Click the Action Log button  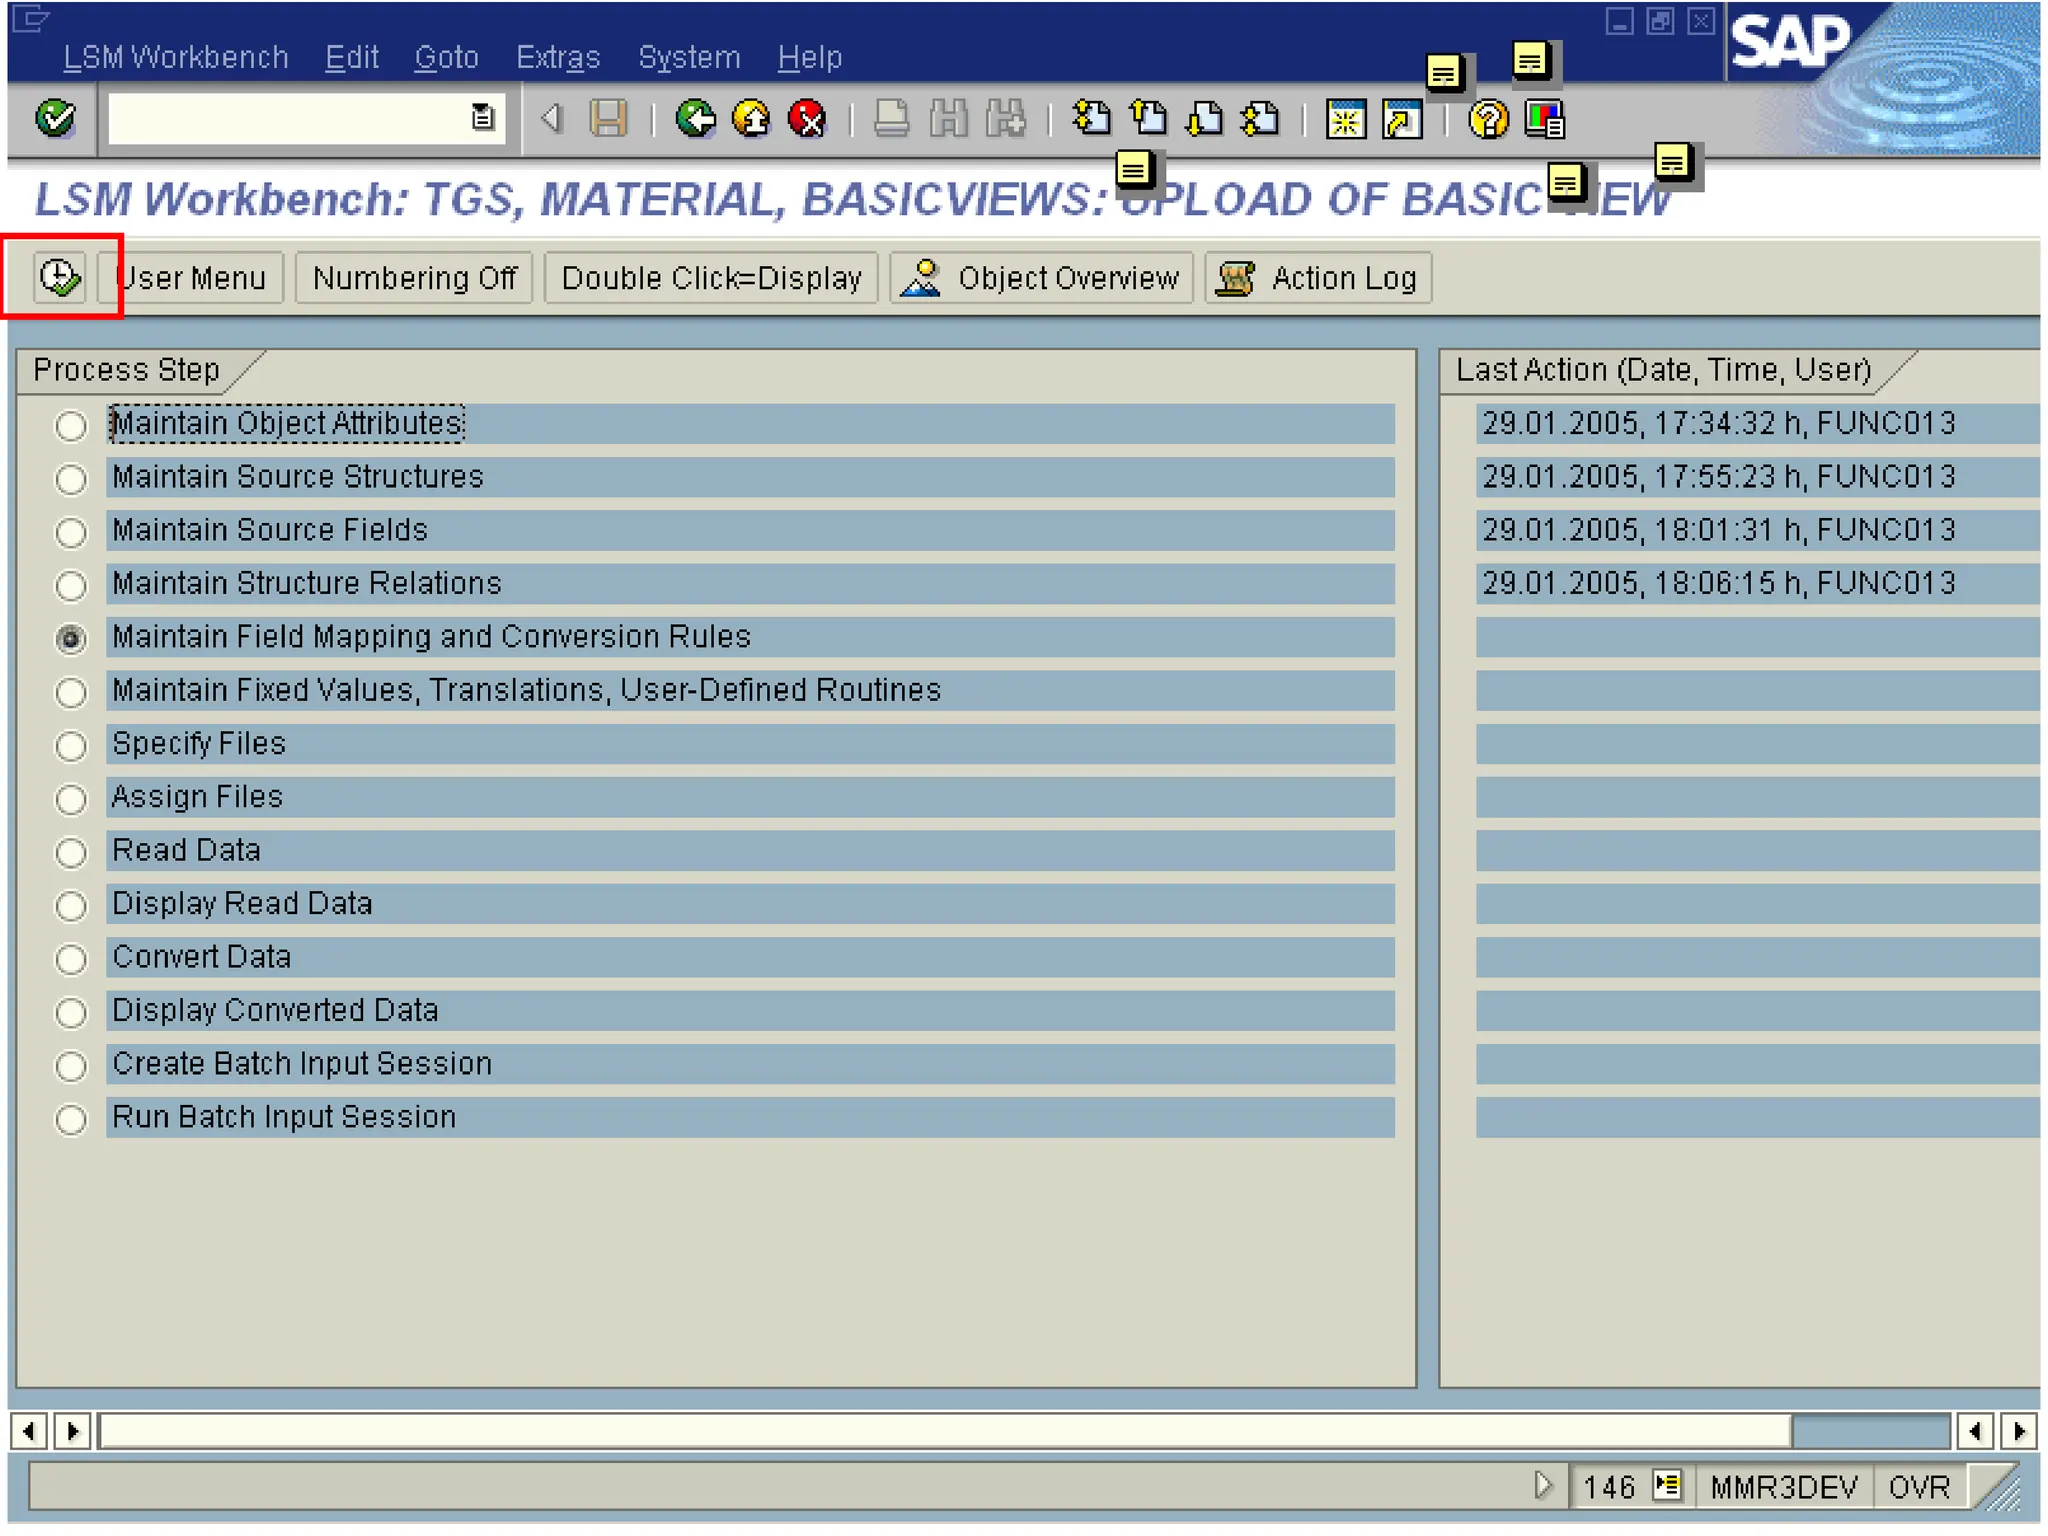coord(1318,278)
